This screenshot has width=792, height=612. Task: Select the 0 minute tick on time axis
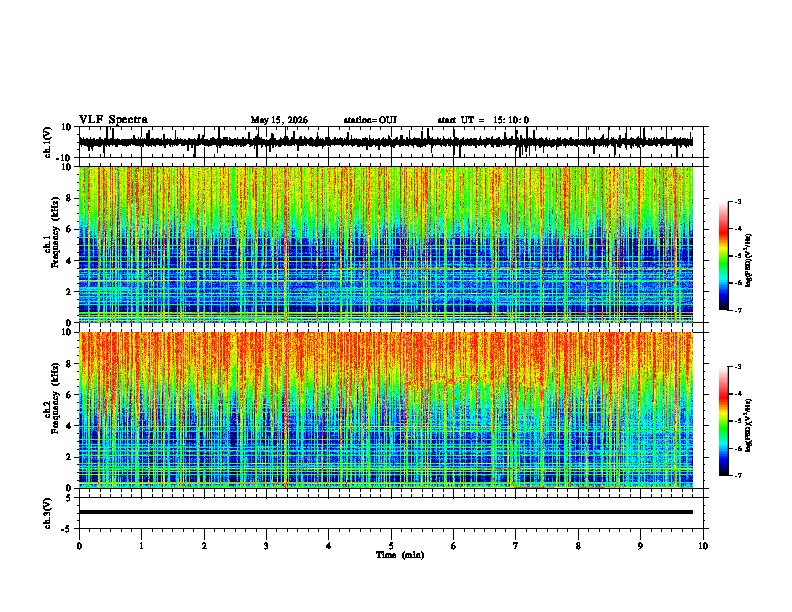pyautogui.click(x=79, y=546)
